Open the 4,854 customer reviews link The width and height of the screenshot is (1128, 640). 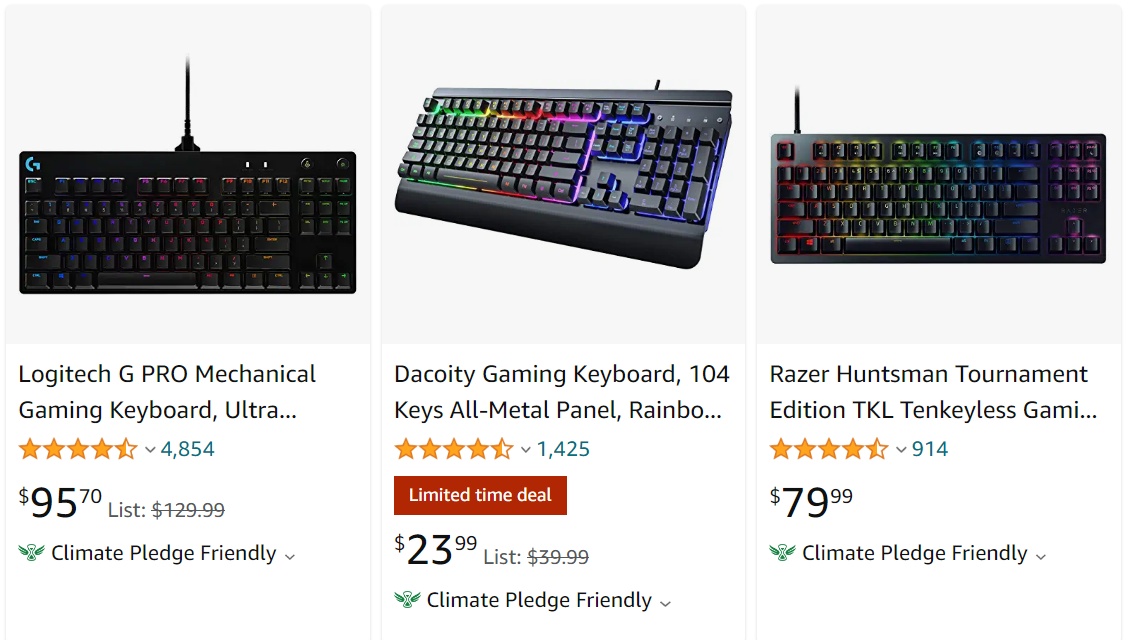(x=188, y=449)
